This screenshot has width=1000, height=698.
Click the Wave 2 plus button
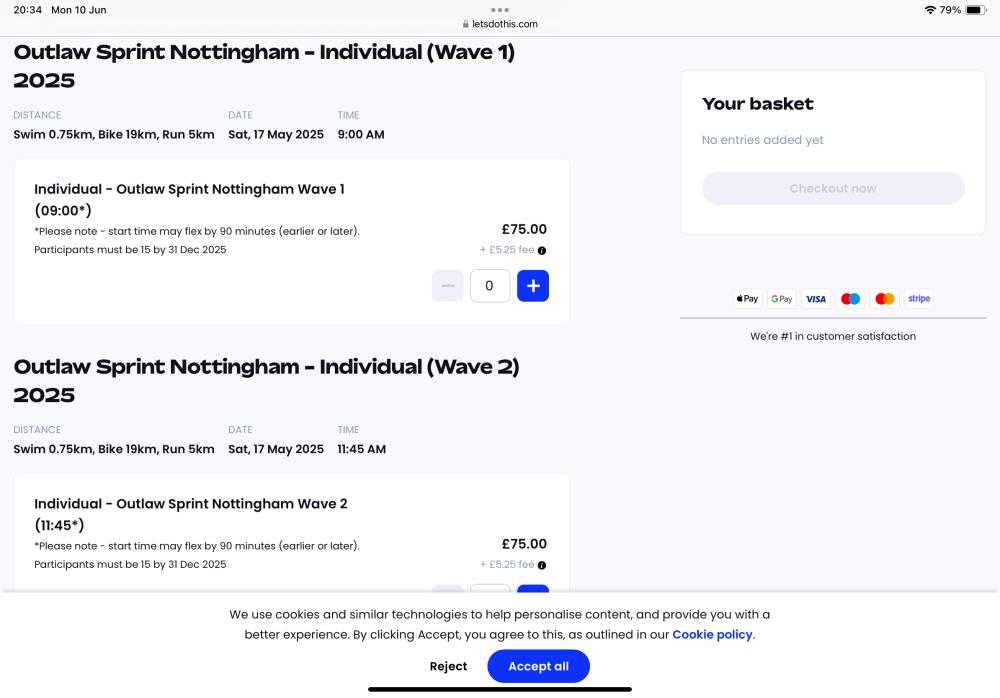point(533,588)
